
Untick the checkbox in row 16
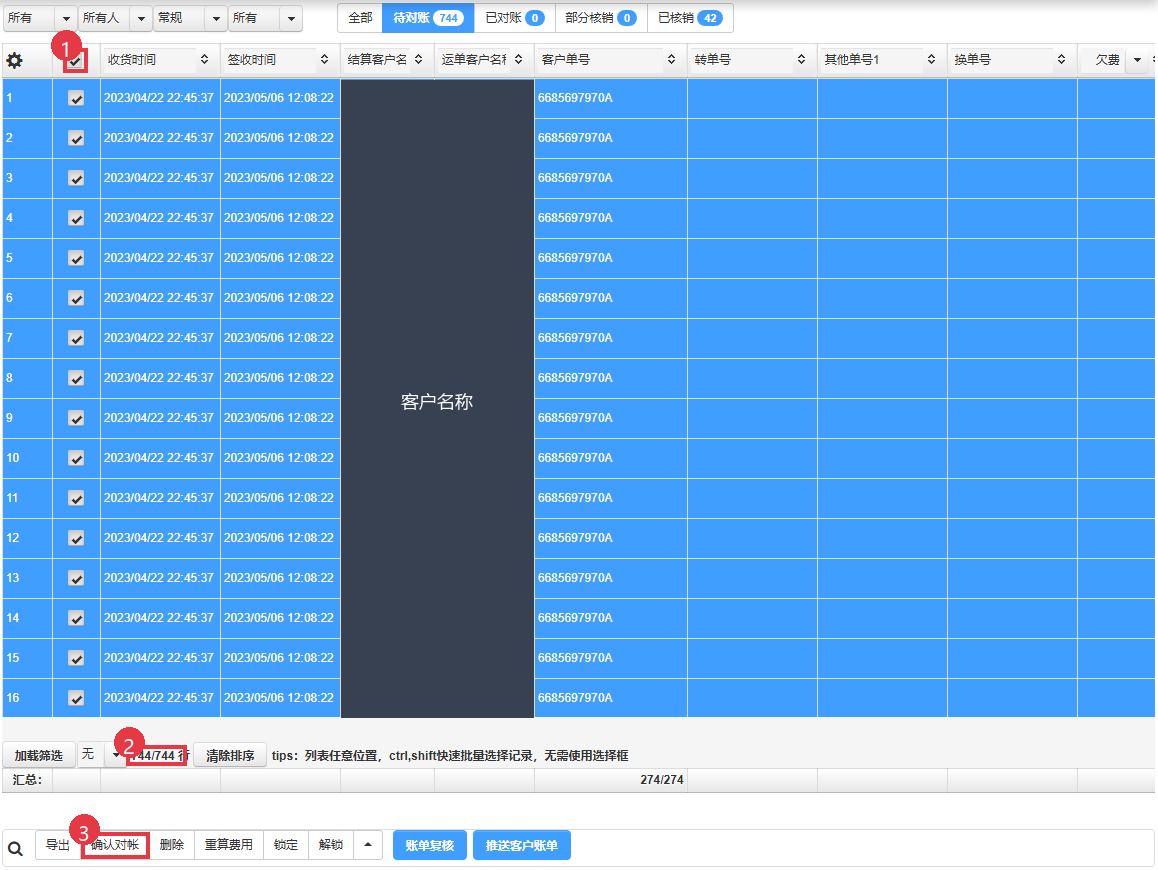(76, 698)
